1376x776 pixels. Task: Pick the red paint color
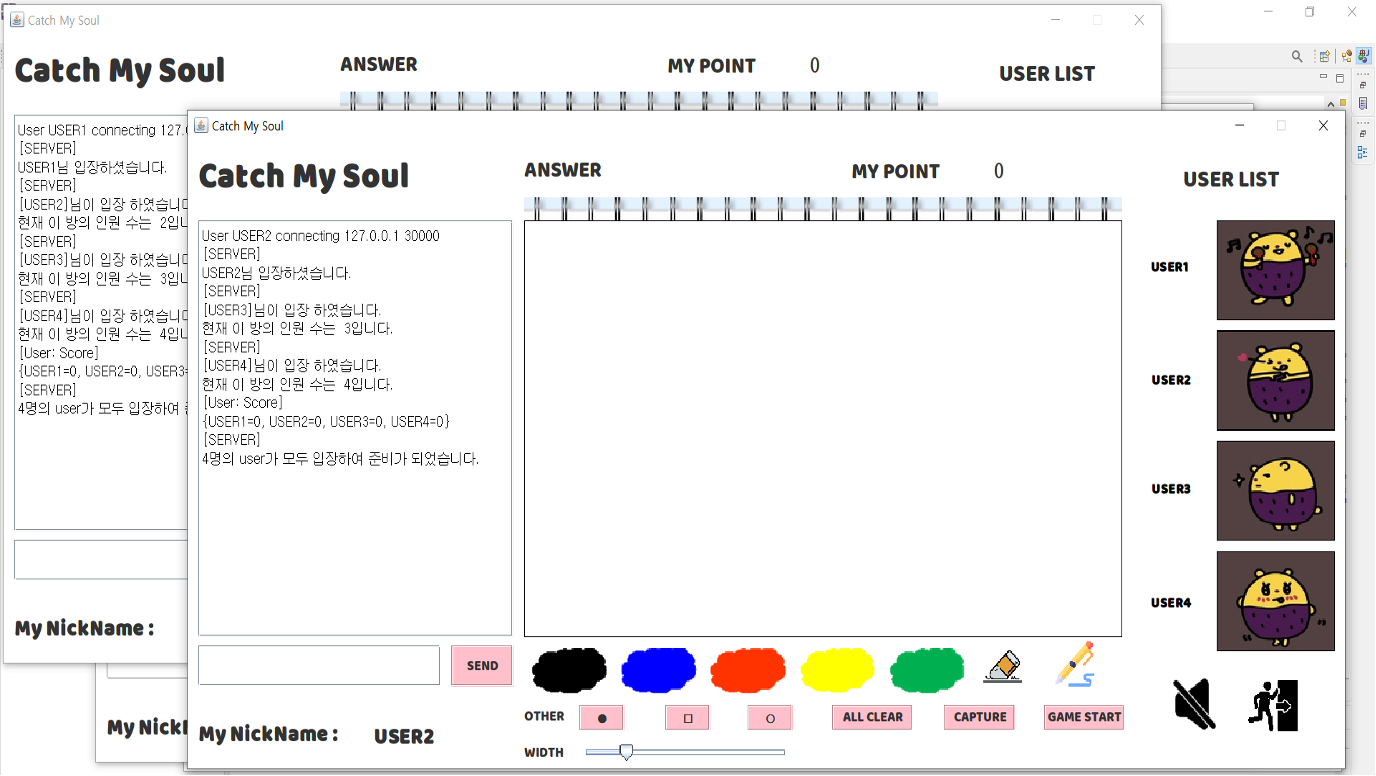click(x=748, y=670)
